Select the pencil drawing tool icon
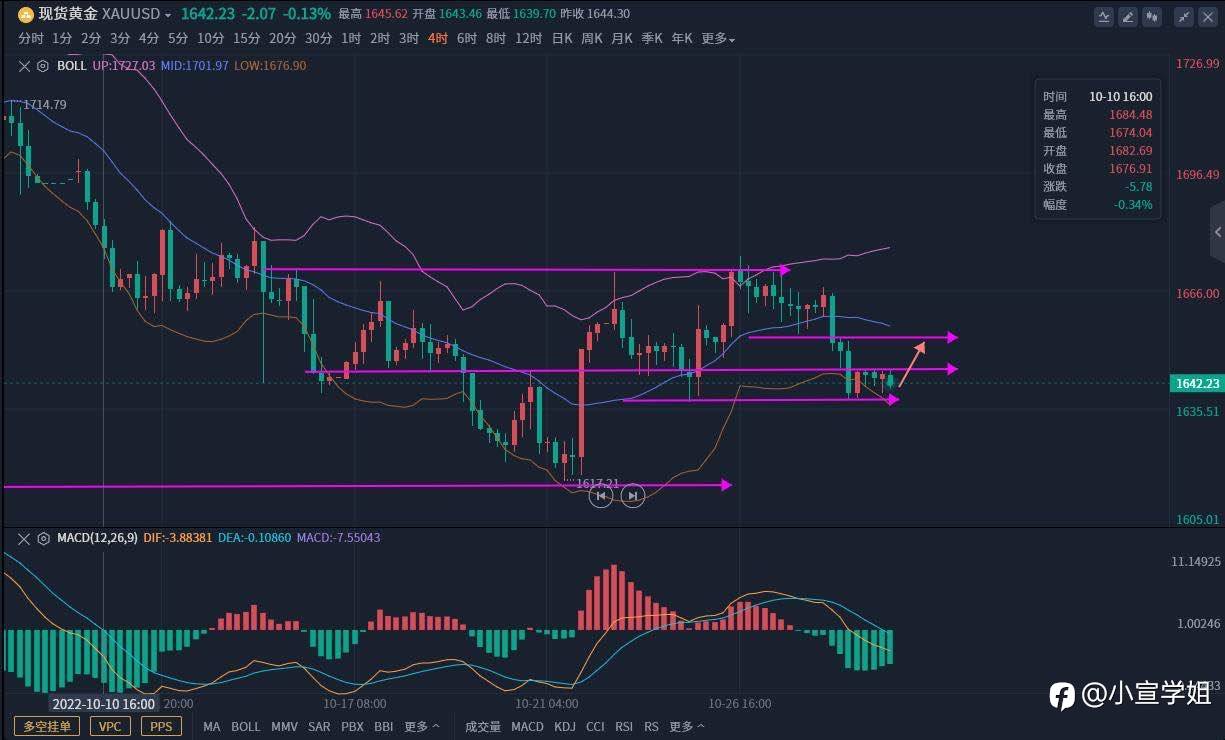1225x740 pixels. (1128, 16)
